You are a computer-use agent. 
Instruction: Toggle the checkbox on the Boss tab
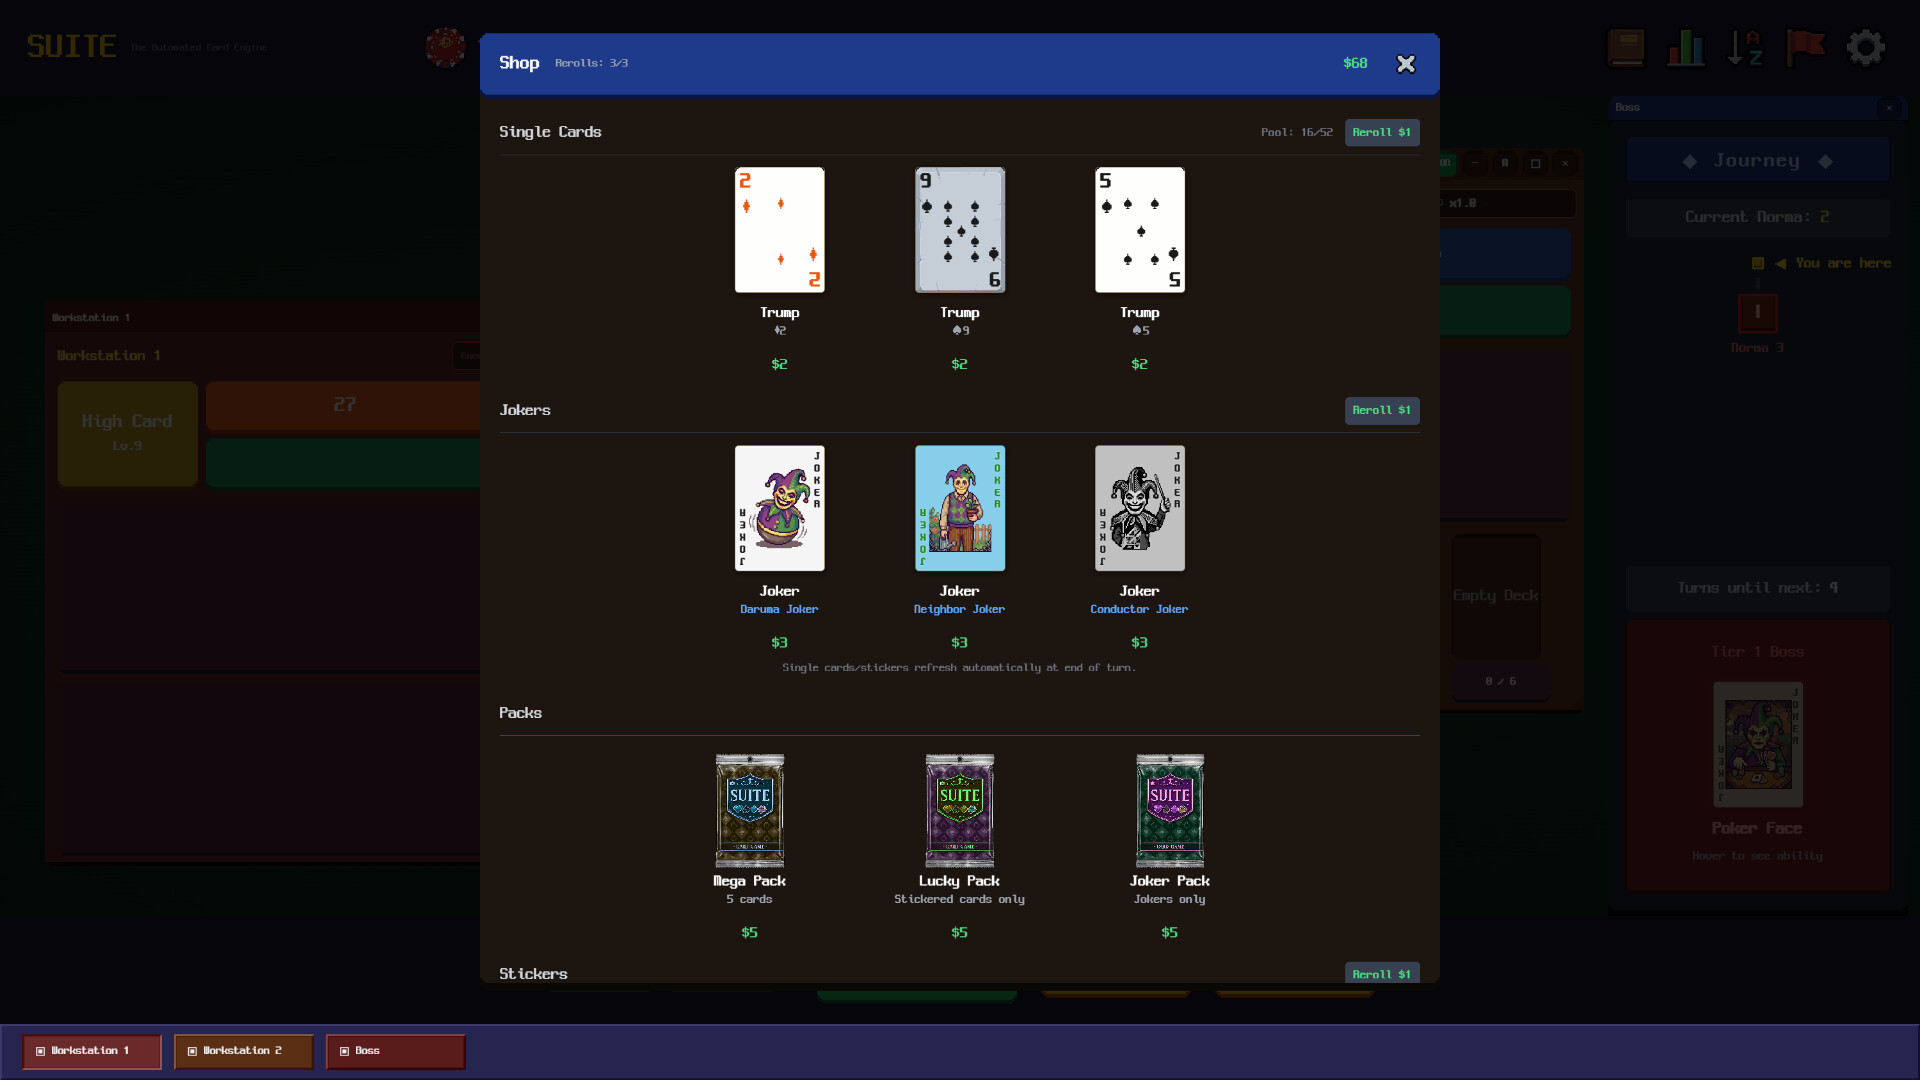pyautogui.click(x=344, y=1051)
